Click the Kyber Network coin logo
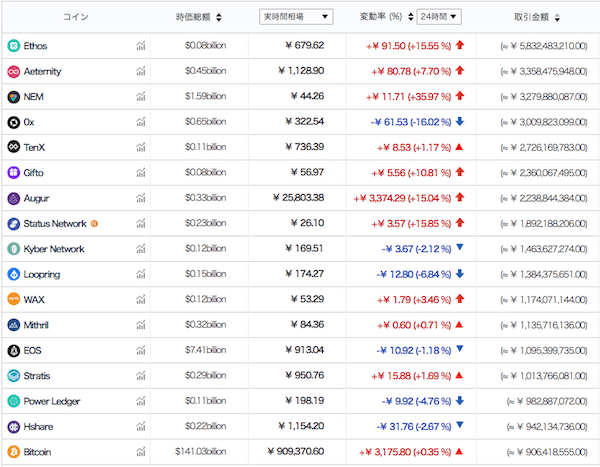600x467 pixels. point(13,249)
